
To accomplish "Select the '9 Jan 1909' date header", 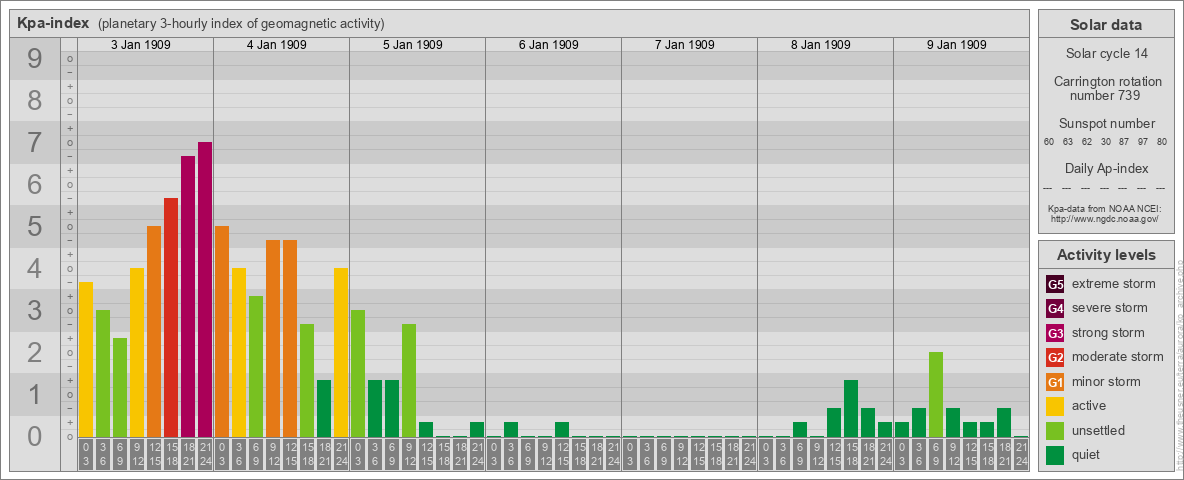I will [x=956, y=45].
